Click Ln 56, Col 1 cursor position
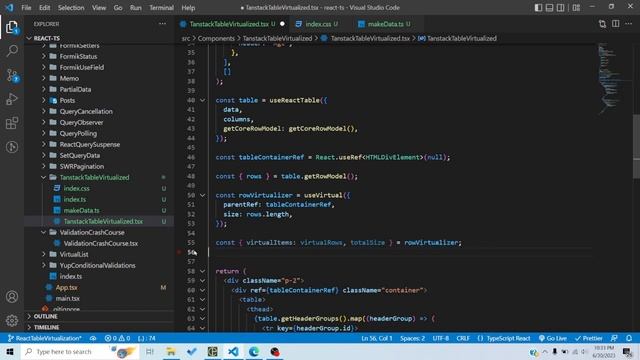The width and height of the screenshot is (640, 360). tap(376, 338)
